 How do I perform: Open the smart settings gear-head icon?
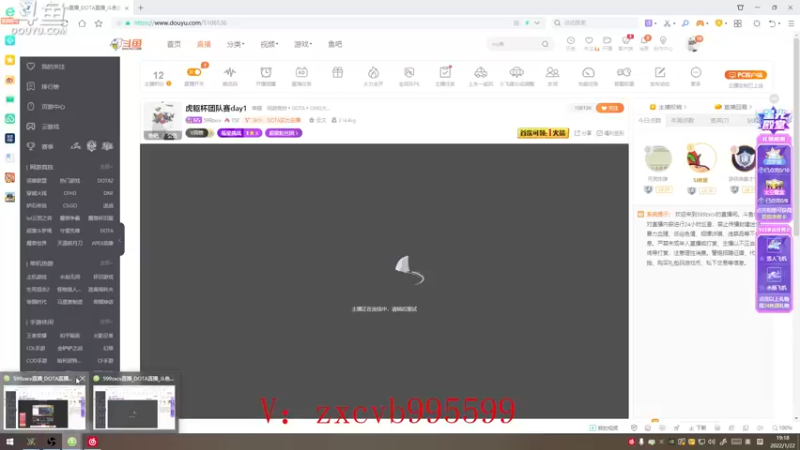623,72
